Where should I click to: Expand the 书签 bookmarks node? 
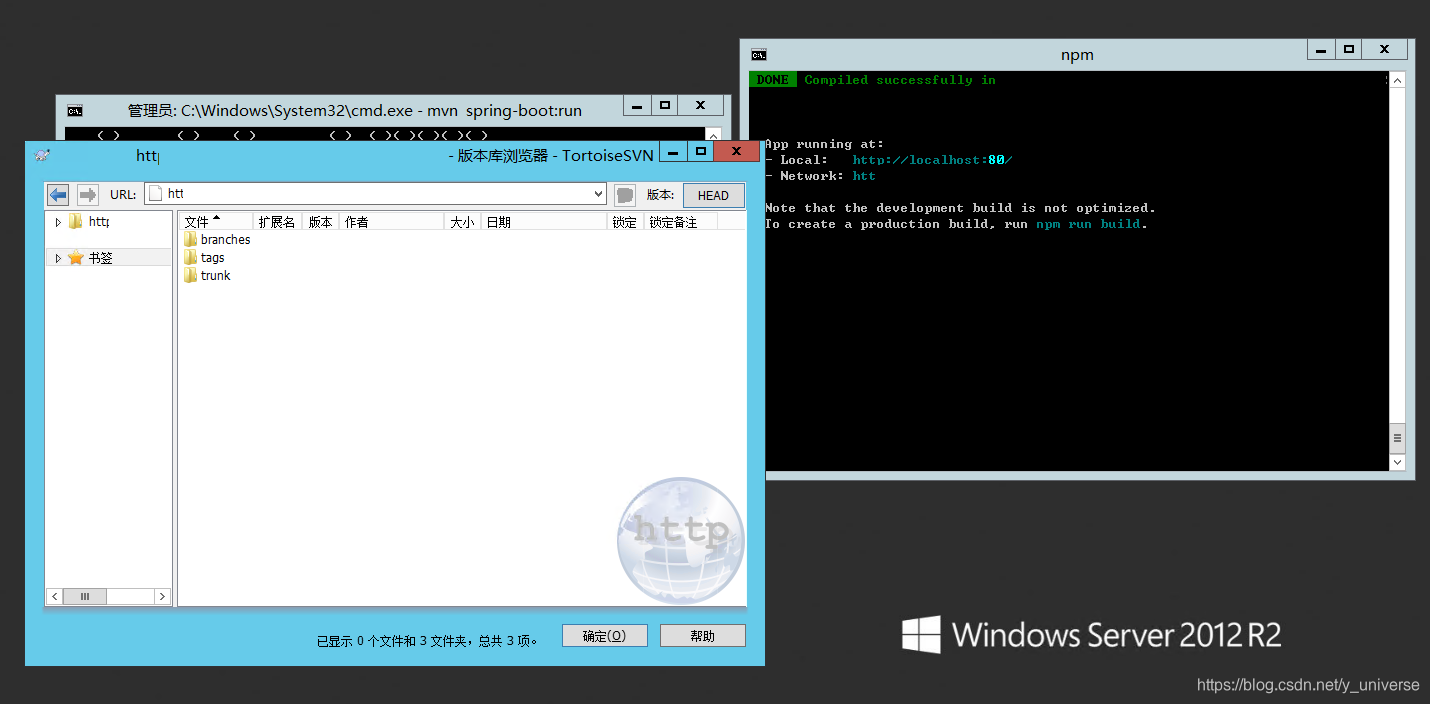pos(58,258)
